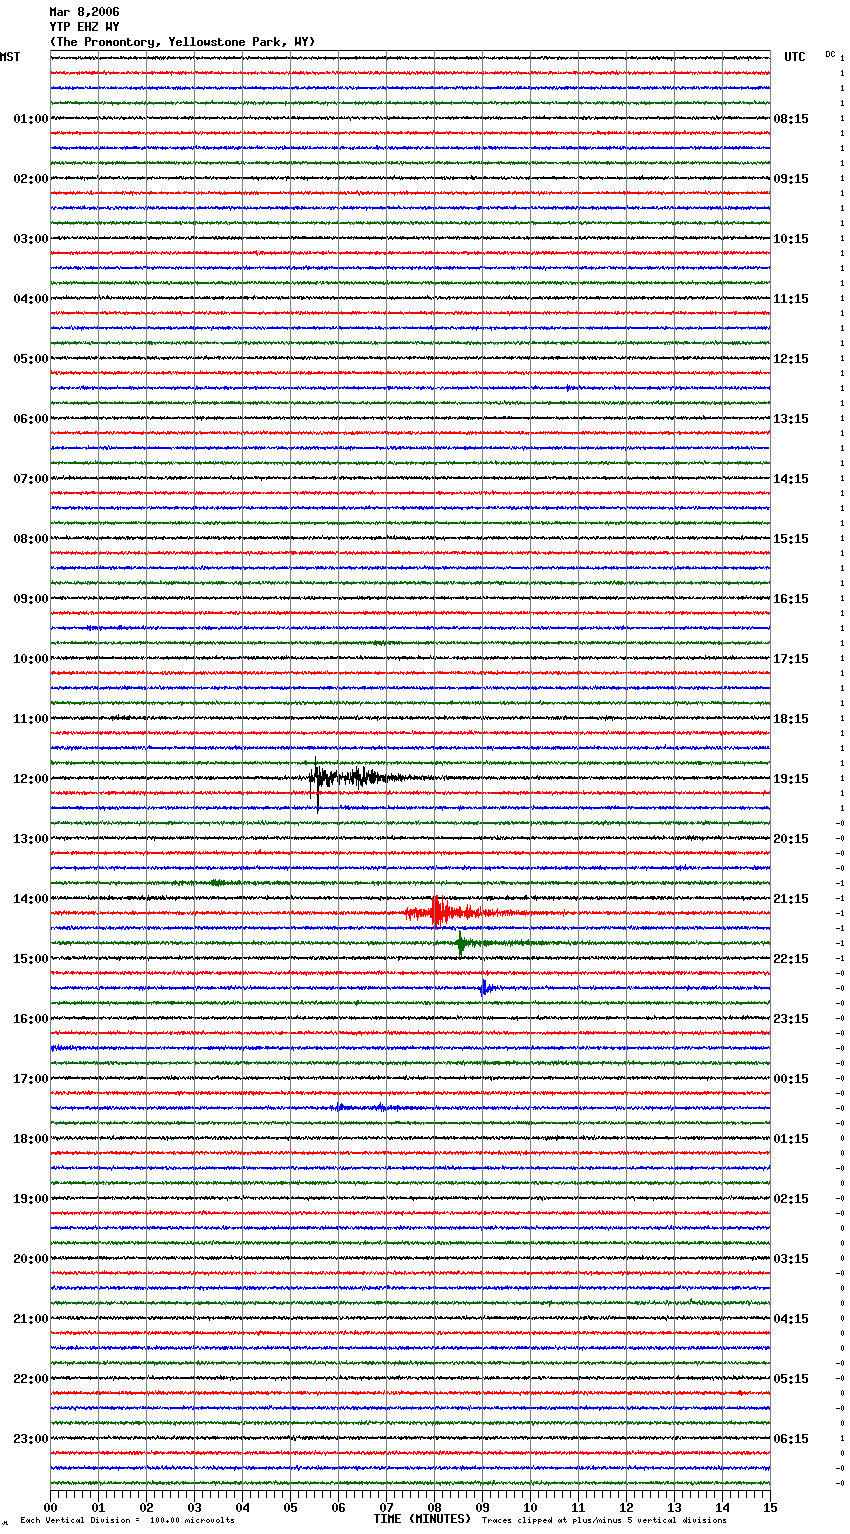Image resolution: width=850 pixels, height=1534 pixels.
Task: Click the 'MST' time zone heading
Action: [x=10, y=57]
